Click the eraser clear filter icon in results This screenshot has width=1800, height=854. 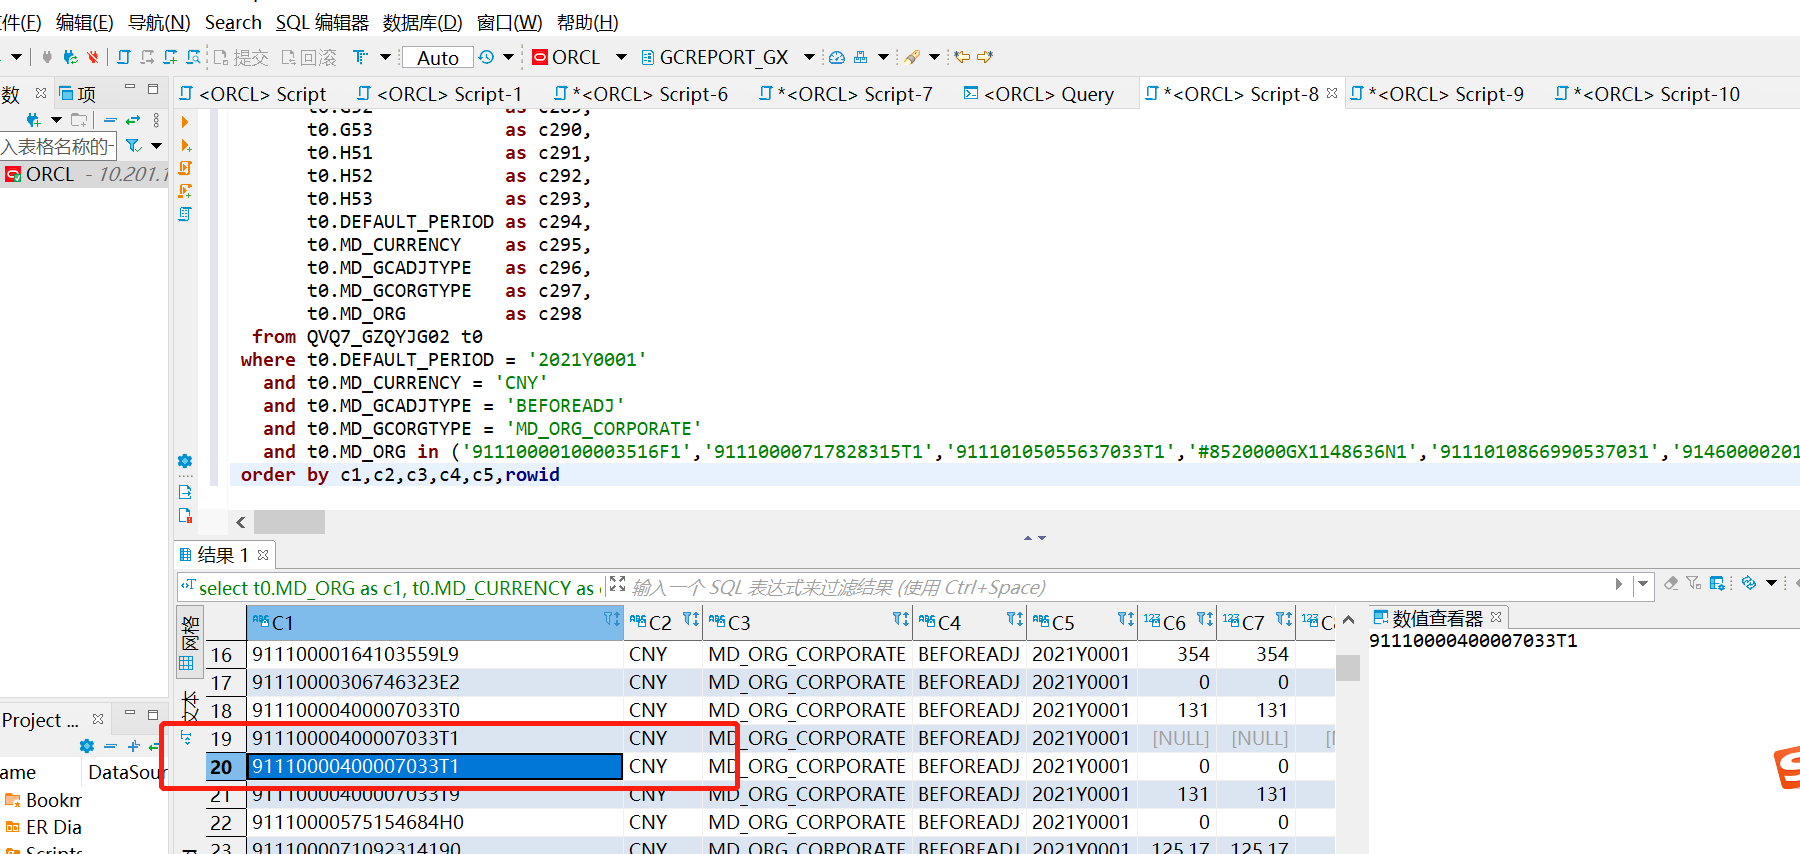(x=1670, y=583)
